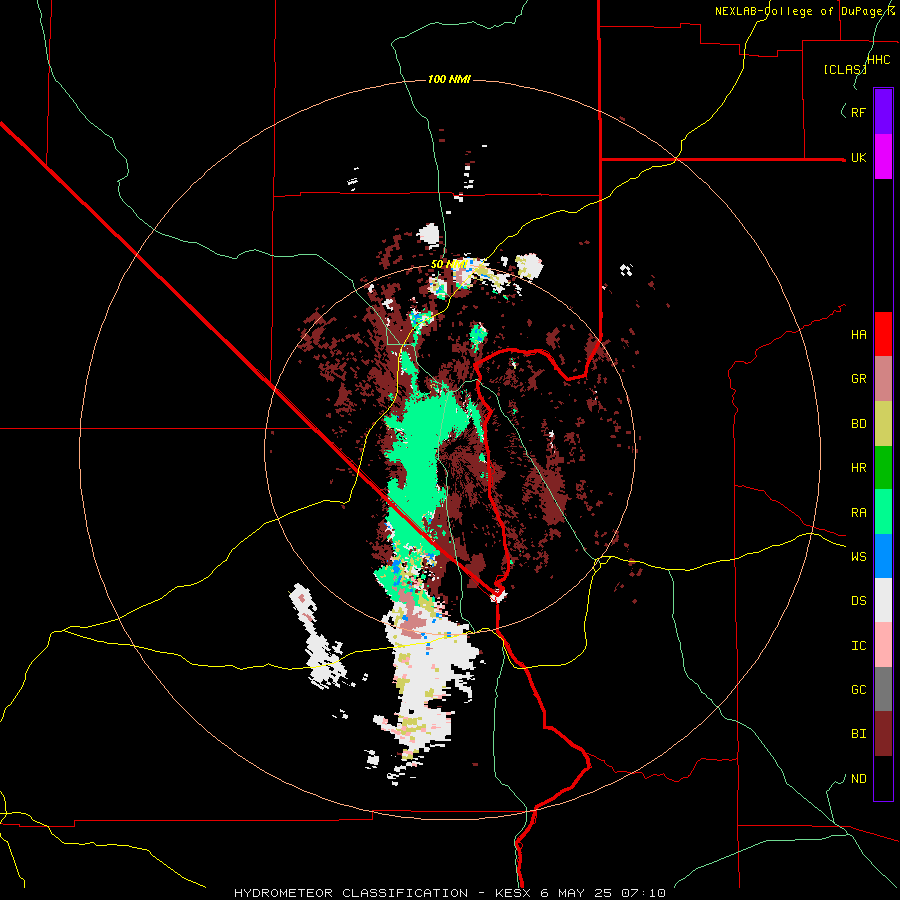Click the dark red BI color swatch

click(883, 734)
